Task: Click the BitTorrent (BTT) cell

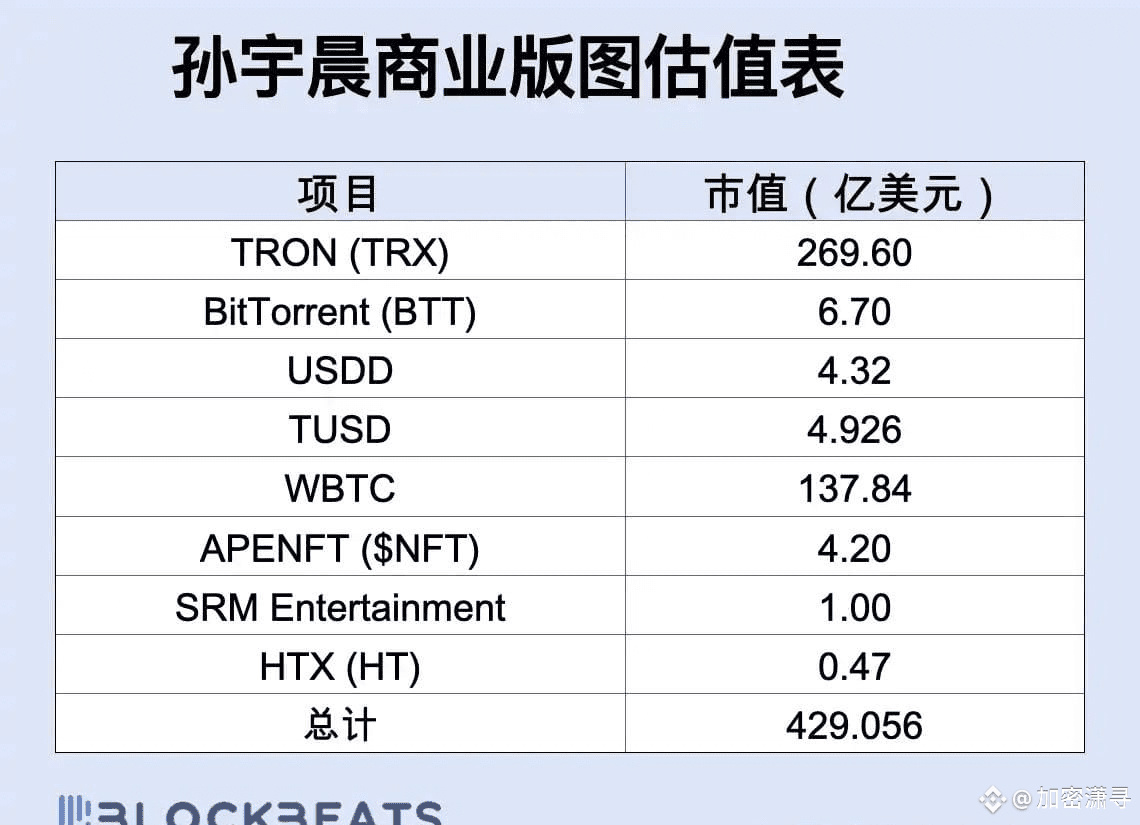Action: click(x=339, y=311)
